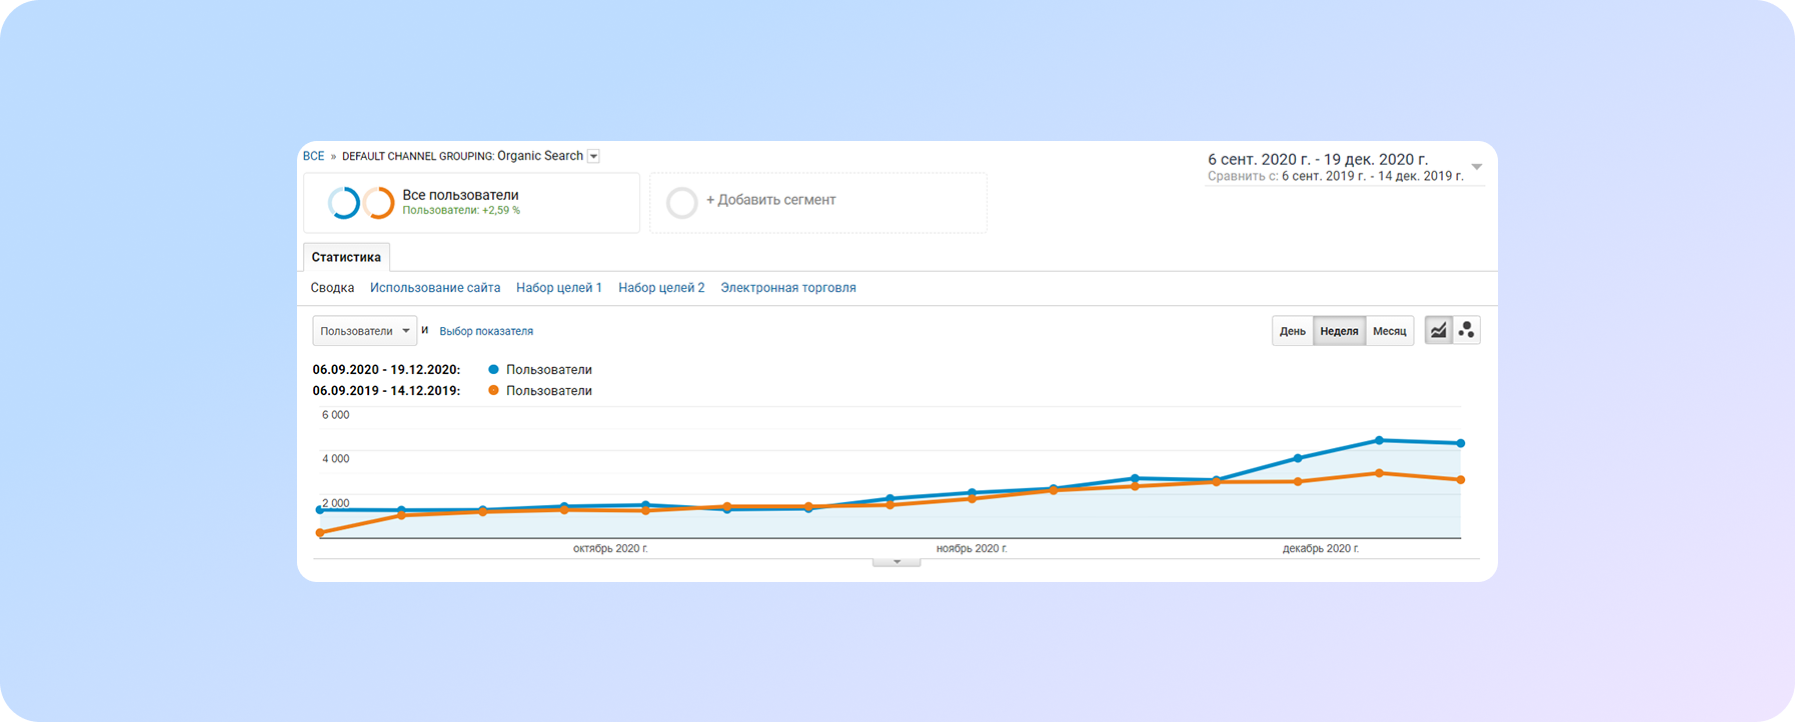This screenshot has width=1795, height=722.
Task: Select the Неделя granularity button
Action: click(1339, 331)
